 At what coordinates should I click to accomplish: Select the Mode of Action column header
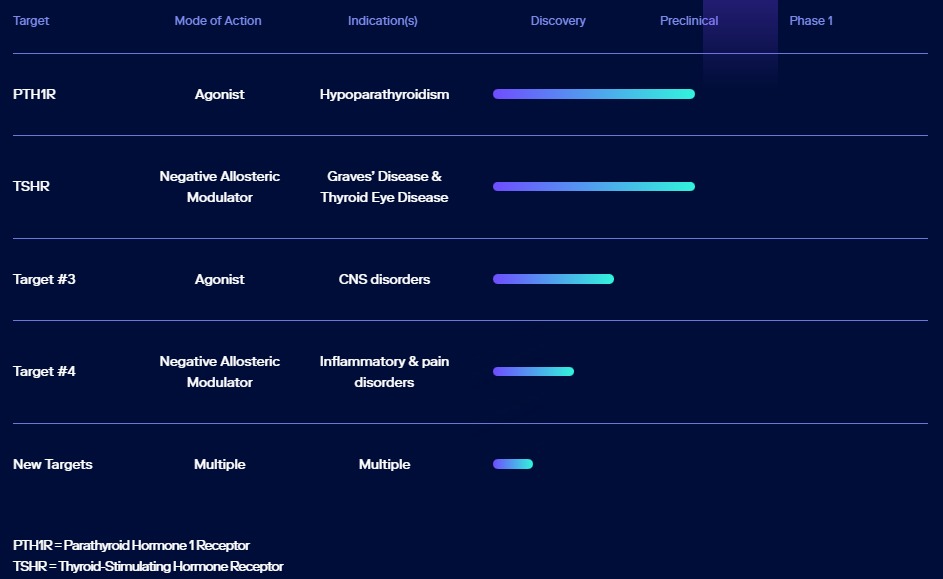tap(218, 20)
